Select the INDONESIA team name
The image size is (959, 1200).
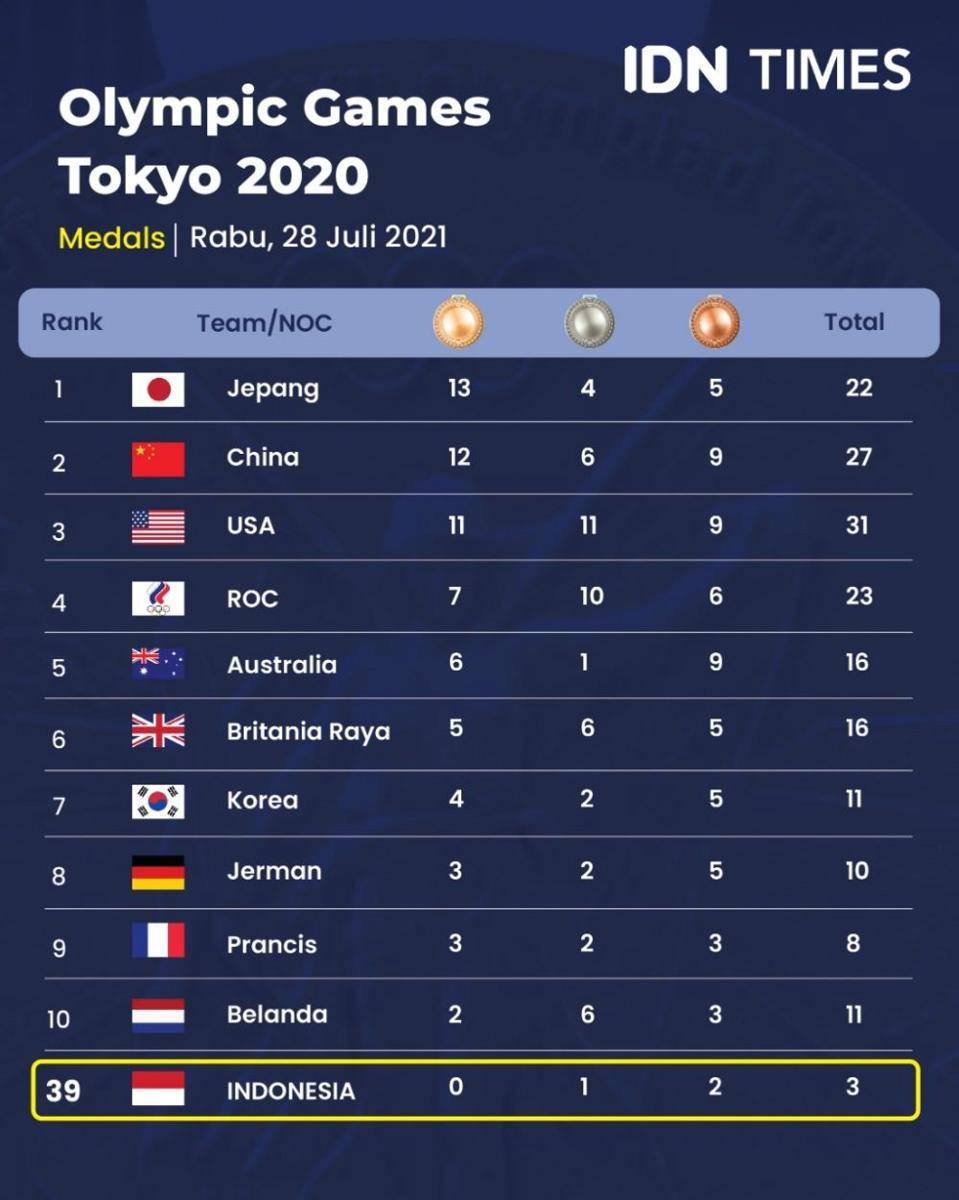pyautogui.click(x=291, y=1091)
